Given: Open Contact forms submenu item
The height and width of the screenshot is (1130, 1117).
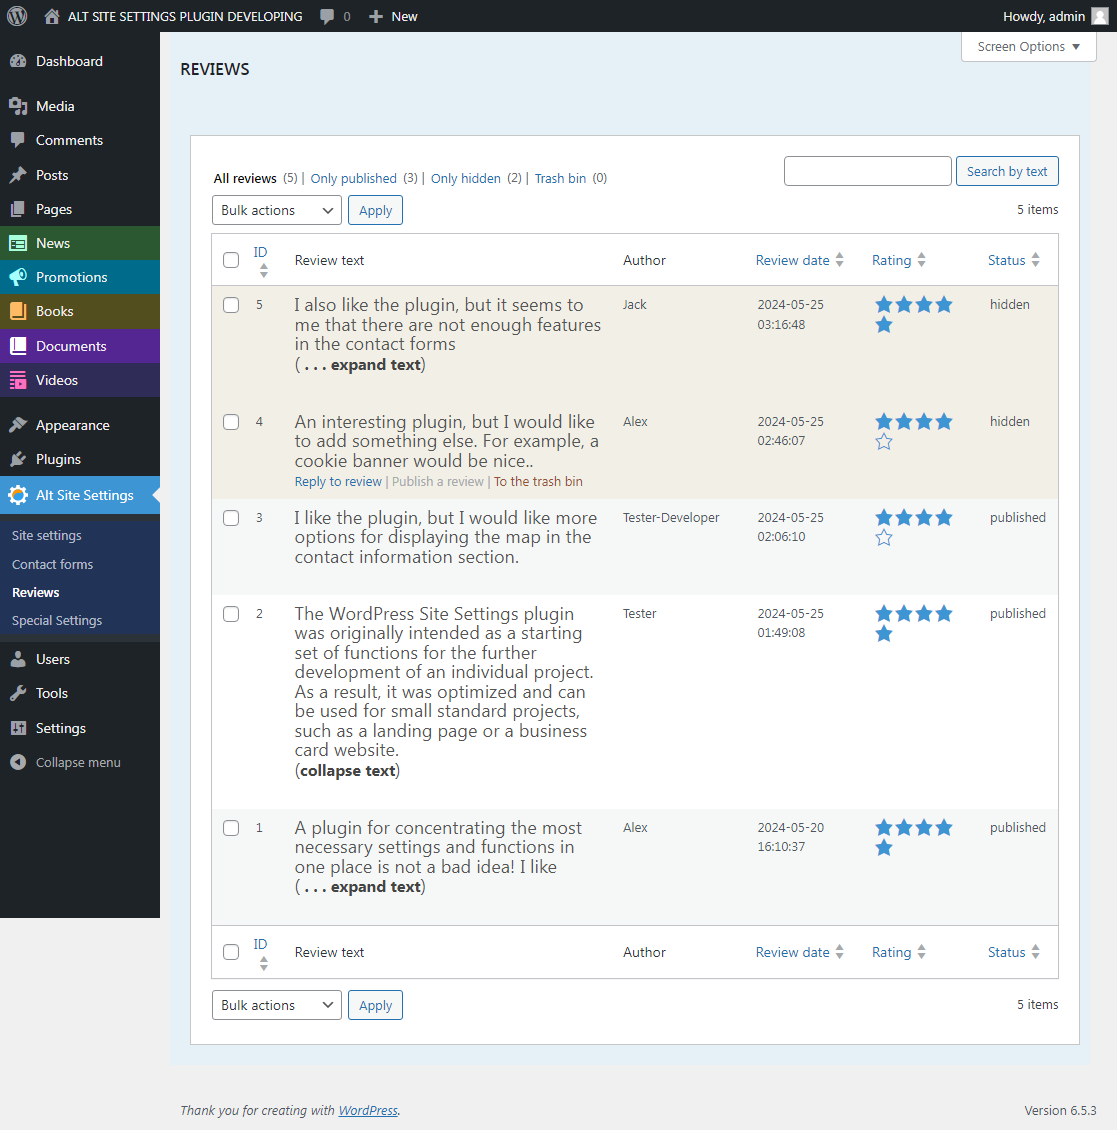Looking at the screenshot, I should 53,564.
